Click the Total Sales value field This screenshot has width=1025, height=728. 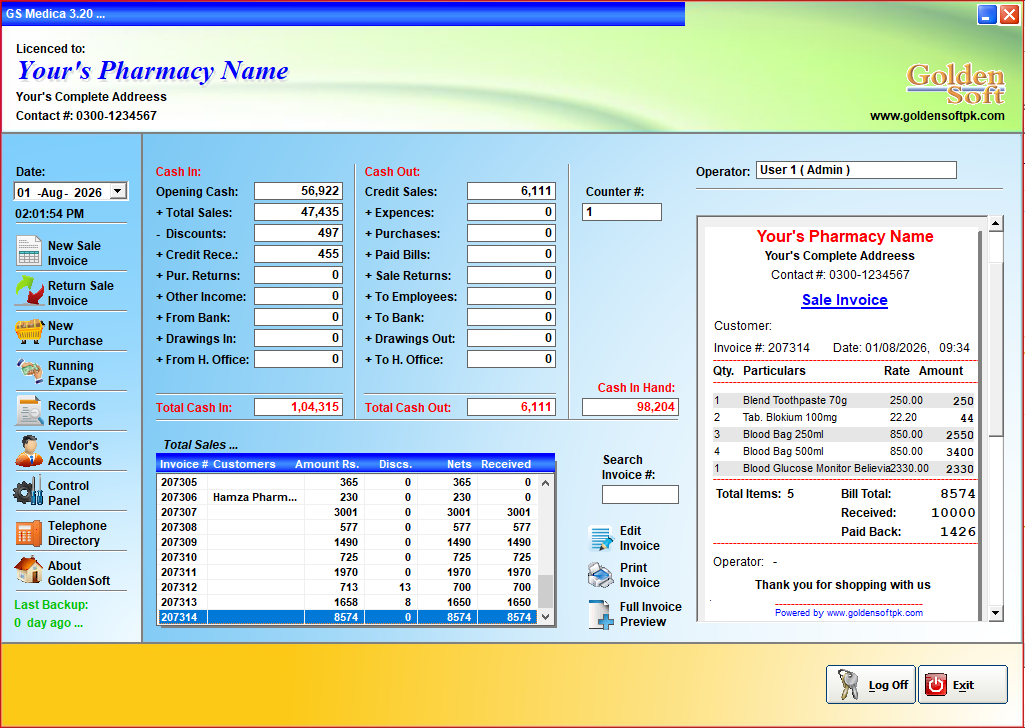click(x=298, y=212)
